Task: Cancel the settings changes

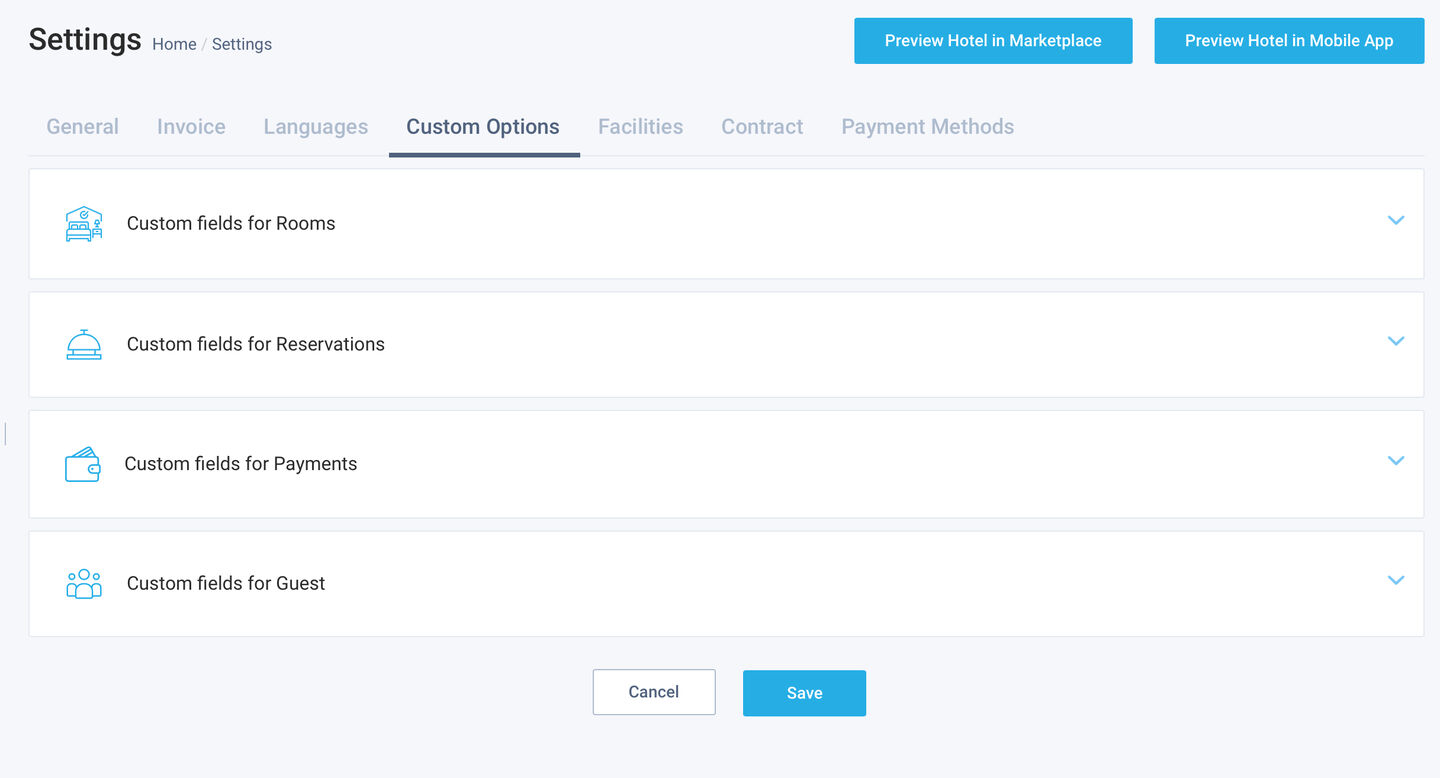Action: pos(654,692)
